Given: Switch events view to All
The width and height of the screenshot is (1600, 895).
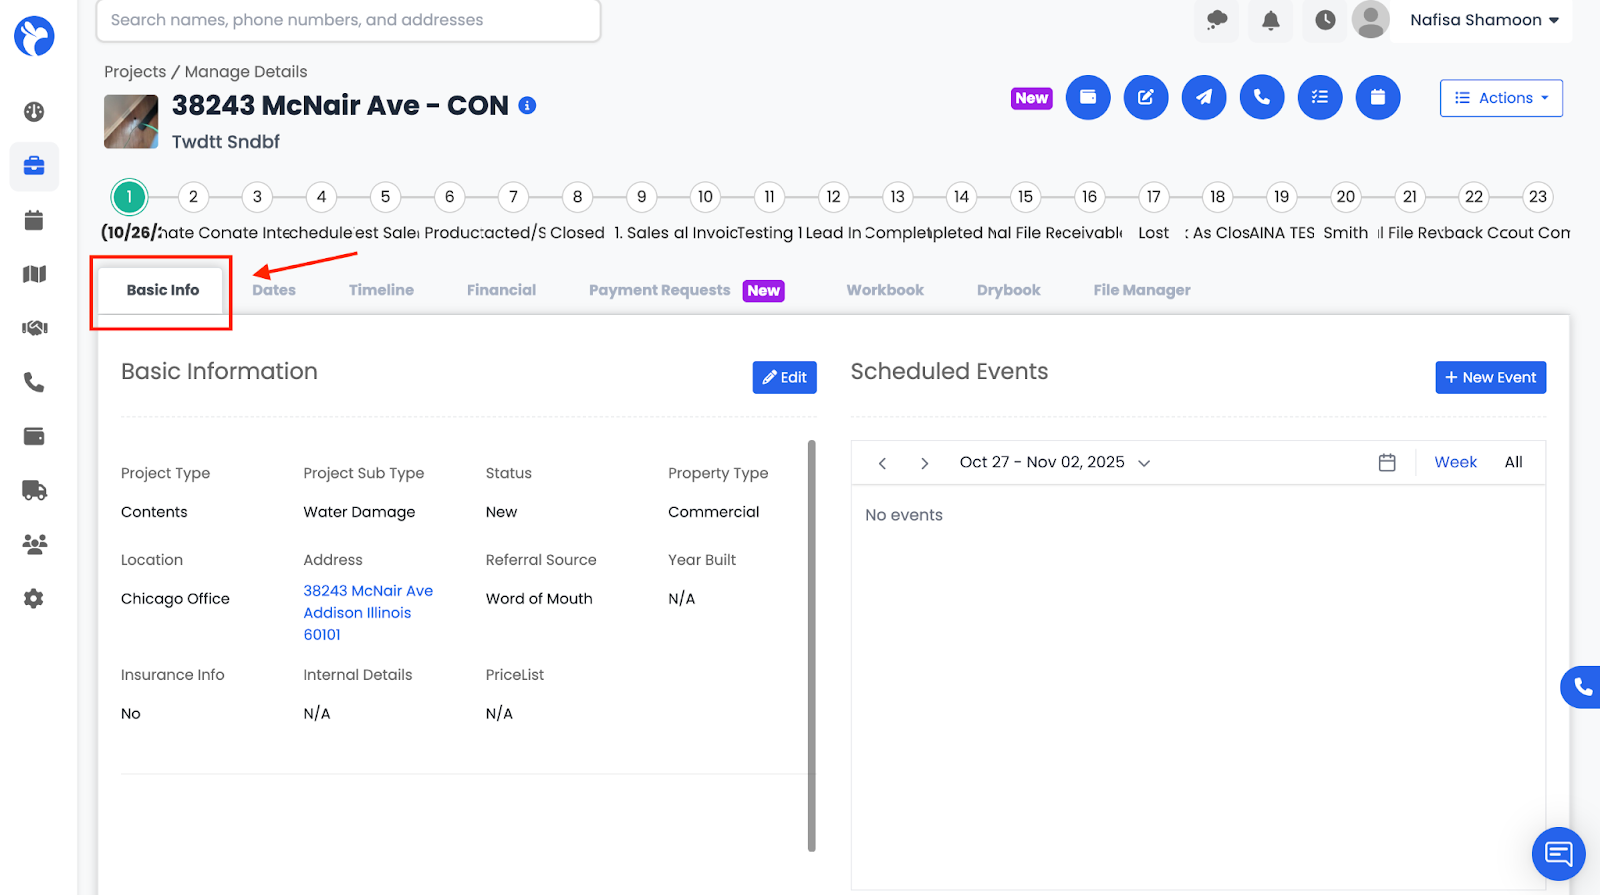Looking at the screenshot, I should (x=1513, y=462).
